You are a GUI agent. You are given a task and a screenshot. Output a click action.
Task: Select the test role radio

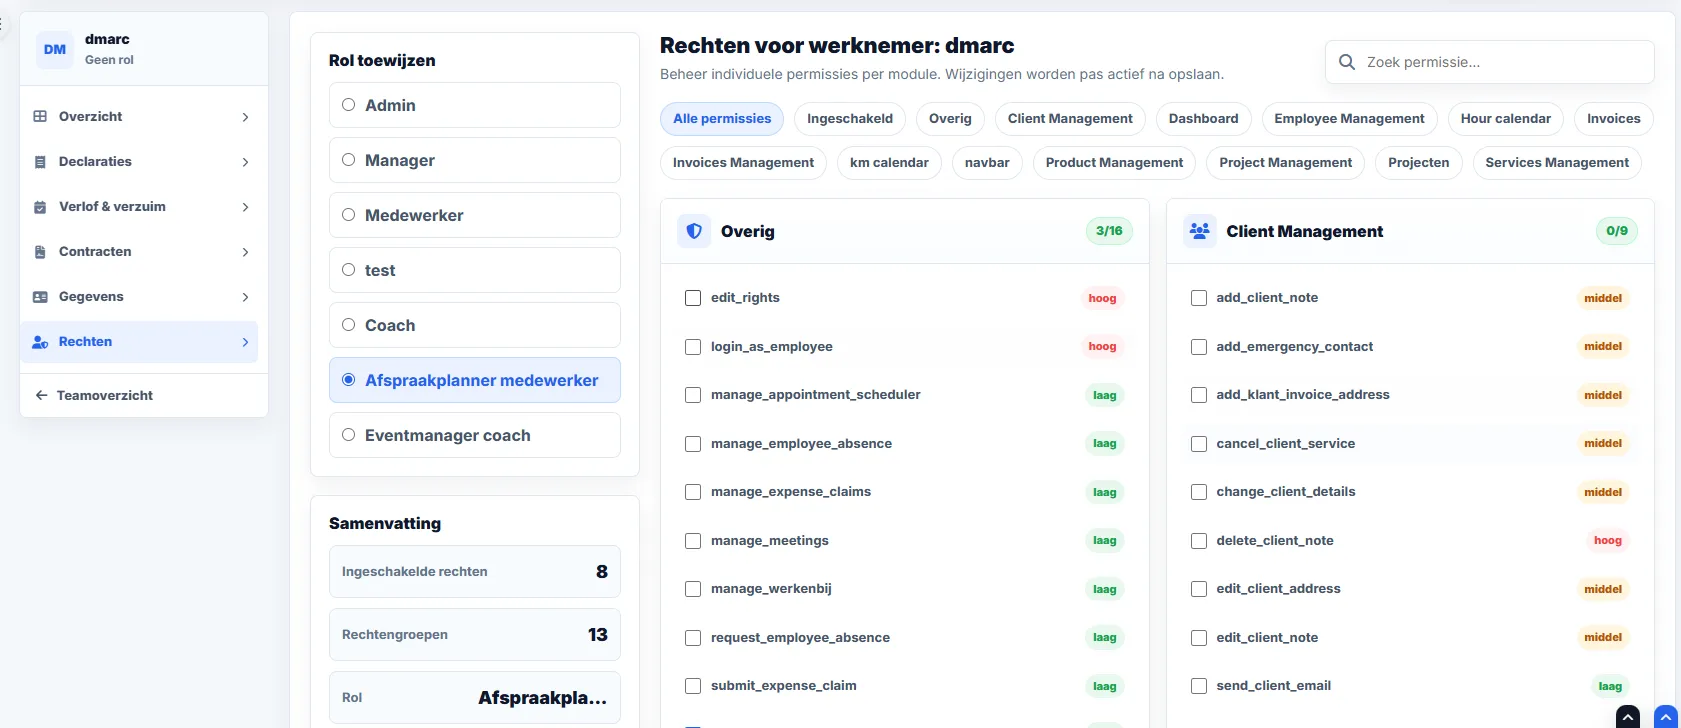pyautogui.click(x=349, y=270)
